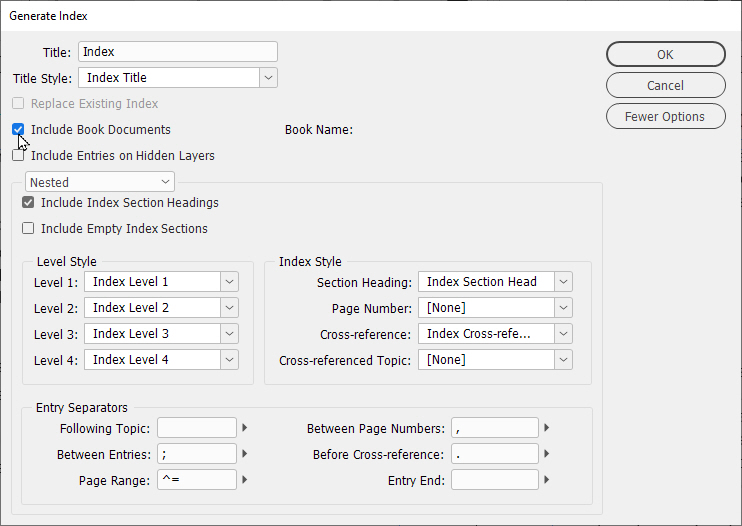The image size is (742, 526).
Task: Open the Level 1 style dropdown
Action: 229,282
